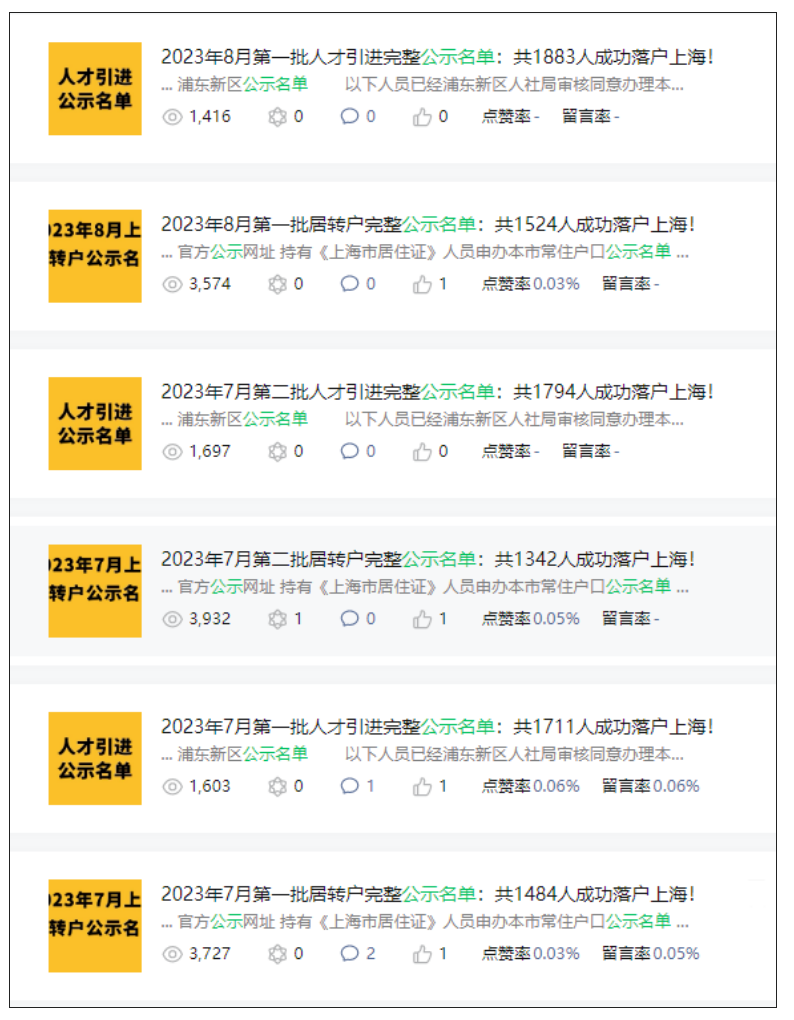Open the thumbnail of the 1883人 article
Viewport: 794px width, 1020px height.
click(95, 88)
